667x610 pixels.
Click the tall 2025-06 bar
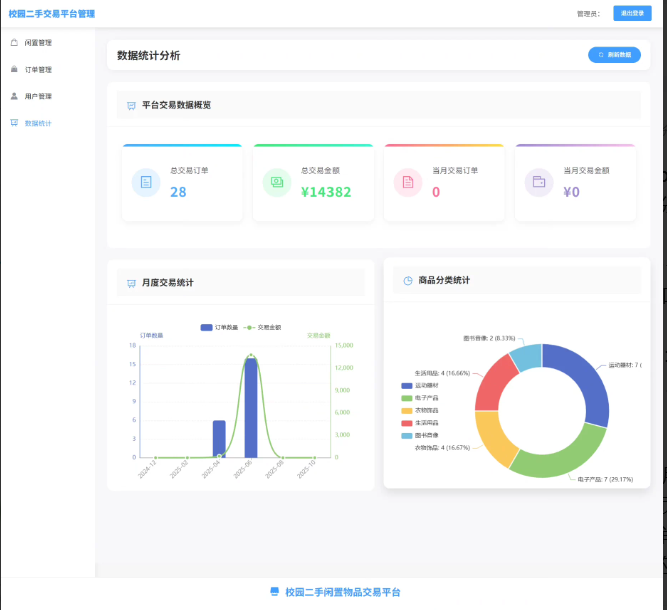pos(251,408)
